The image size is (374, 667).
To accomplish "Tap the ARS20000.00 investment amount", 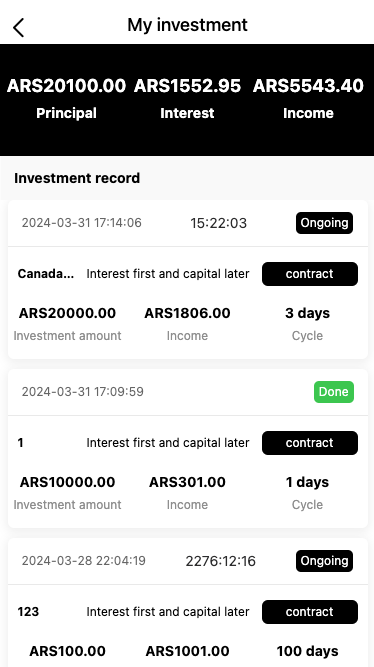I will (67, 313).
